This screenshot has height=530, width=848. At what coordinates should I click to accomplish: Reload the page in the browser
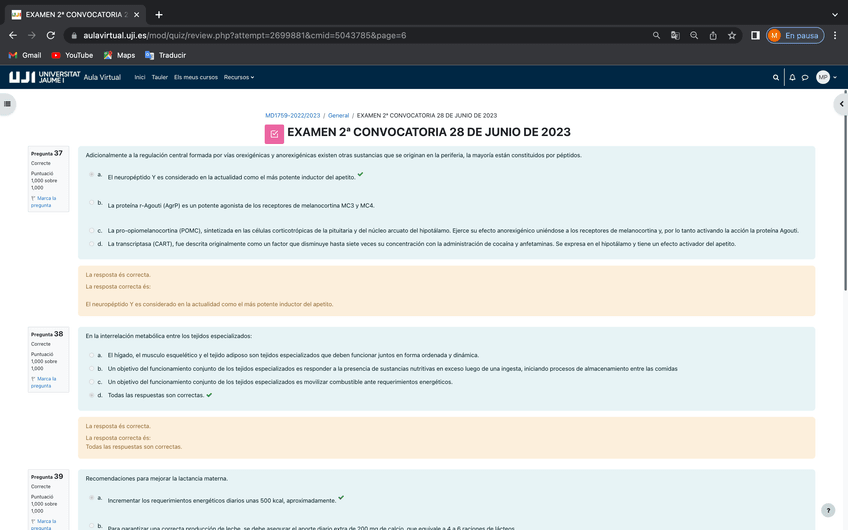click(x=50, y=35)
